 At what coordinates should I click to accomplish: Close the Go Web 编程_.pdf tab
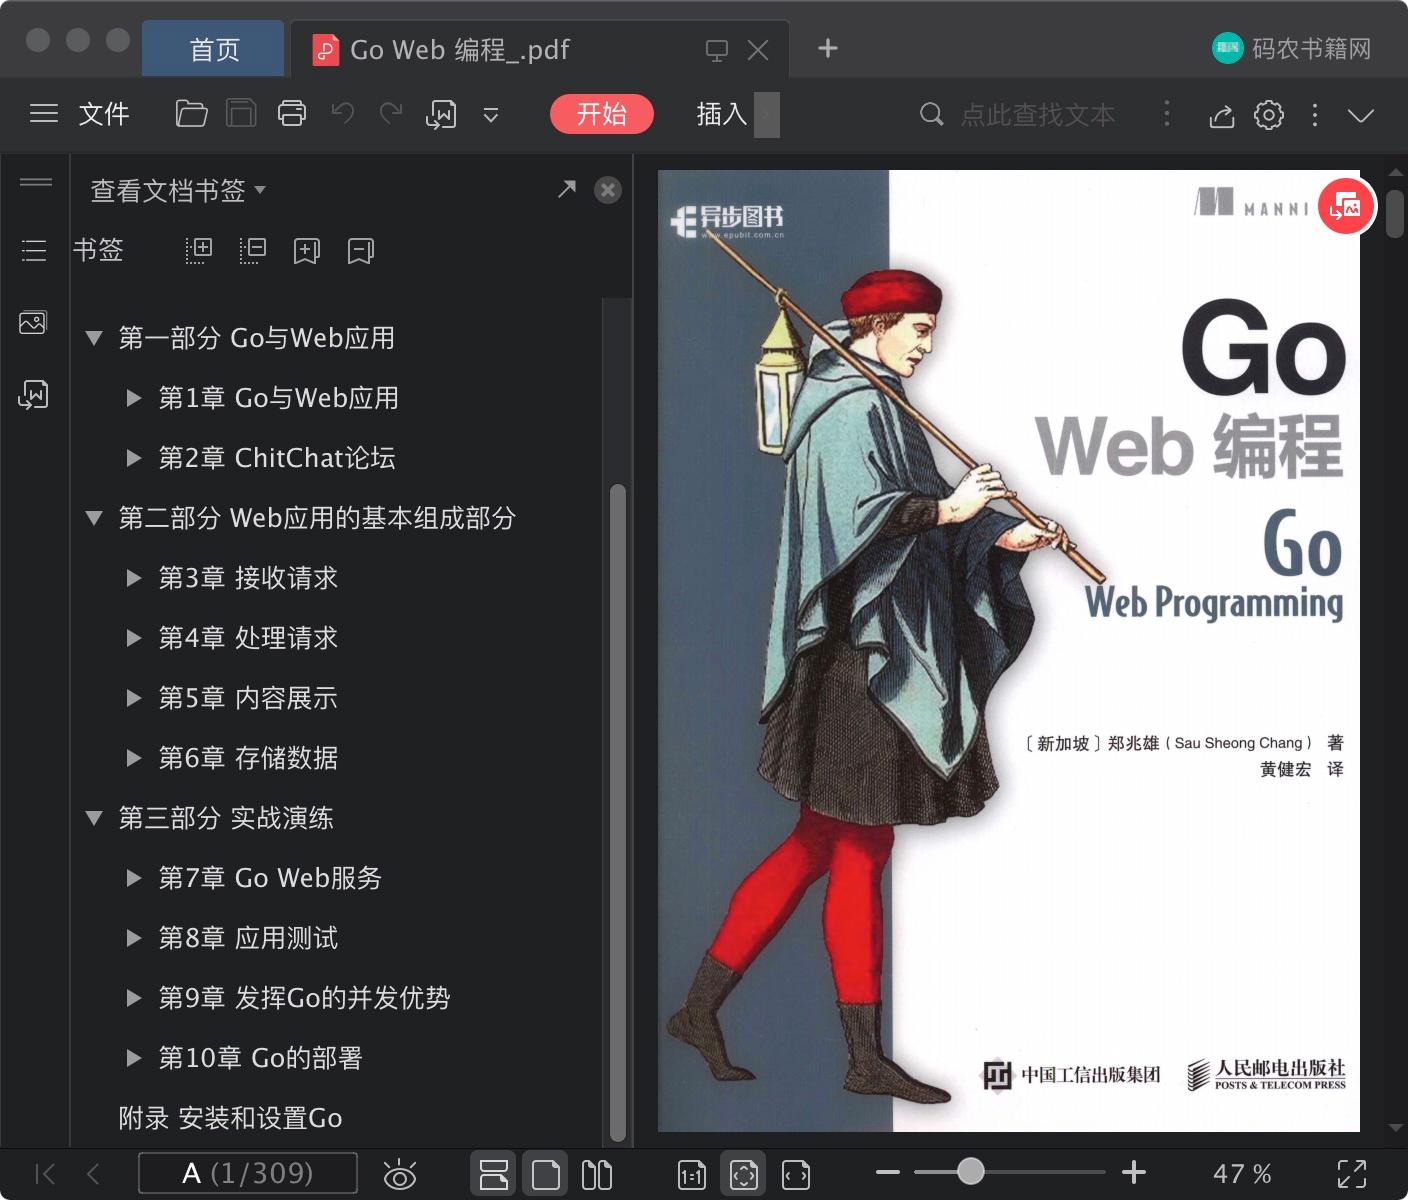coord(758,50)
